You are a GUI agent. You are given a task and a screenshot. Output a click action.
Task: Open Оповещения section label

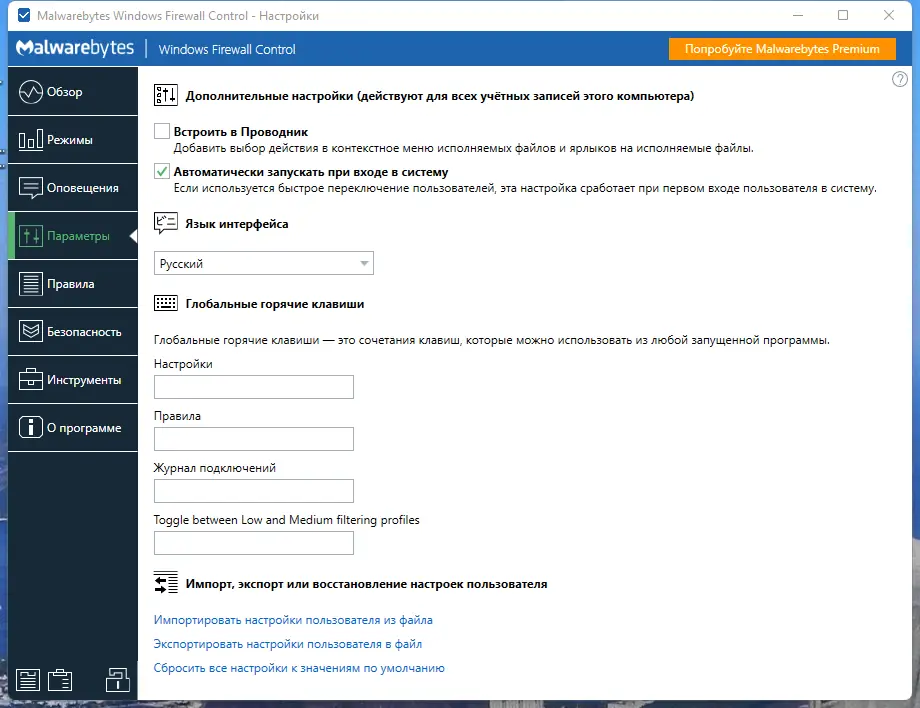click(83, 188)
